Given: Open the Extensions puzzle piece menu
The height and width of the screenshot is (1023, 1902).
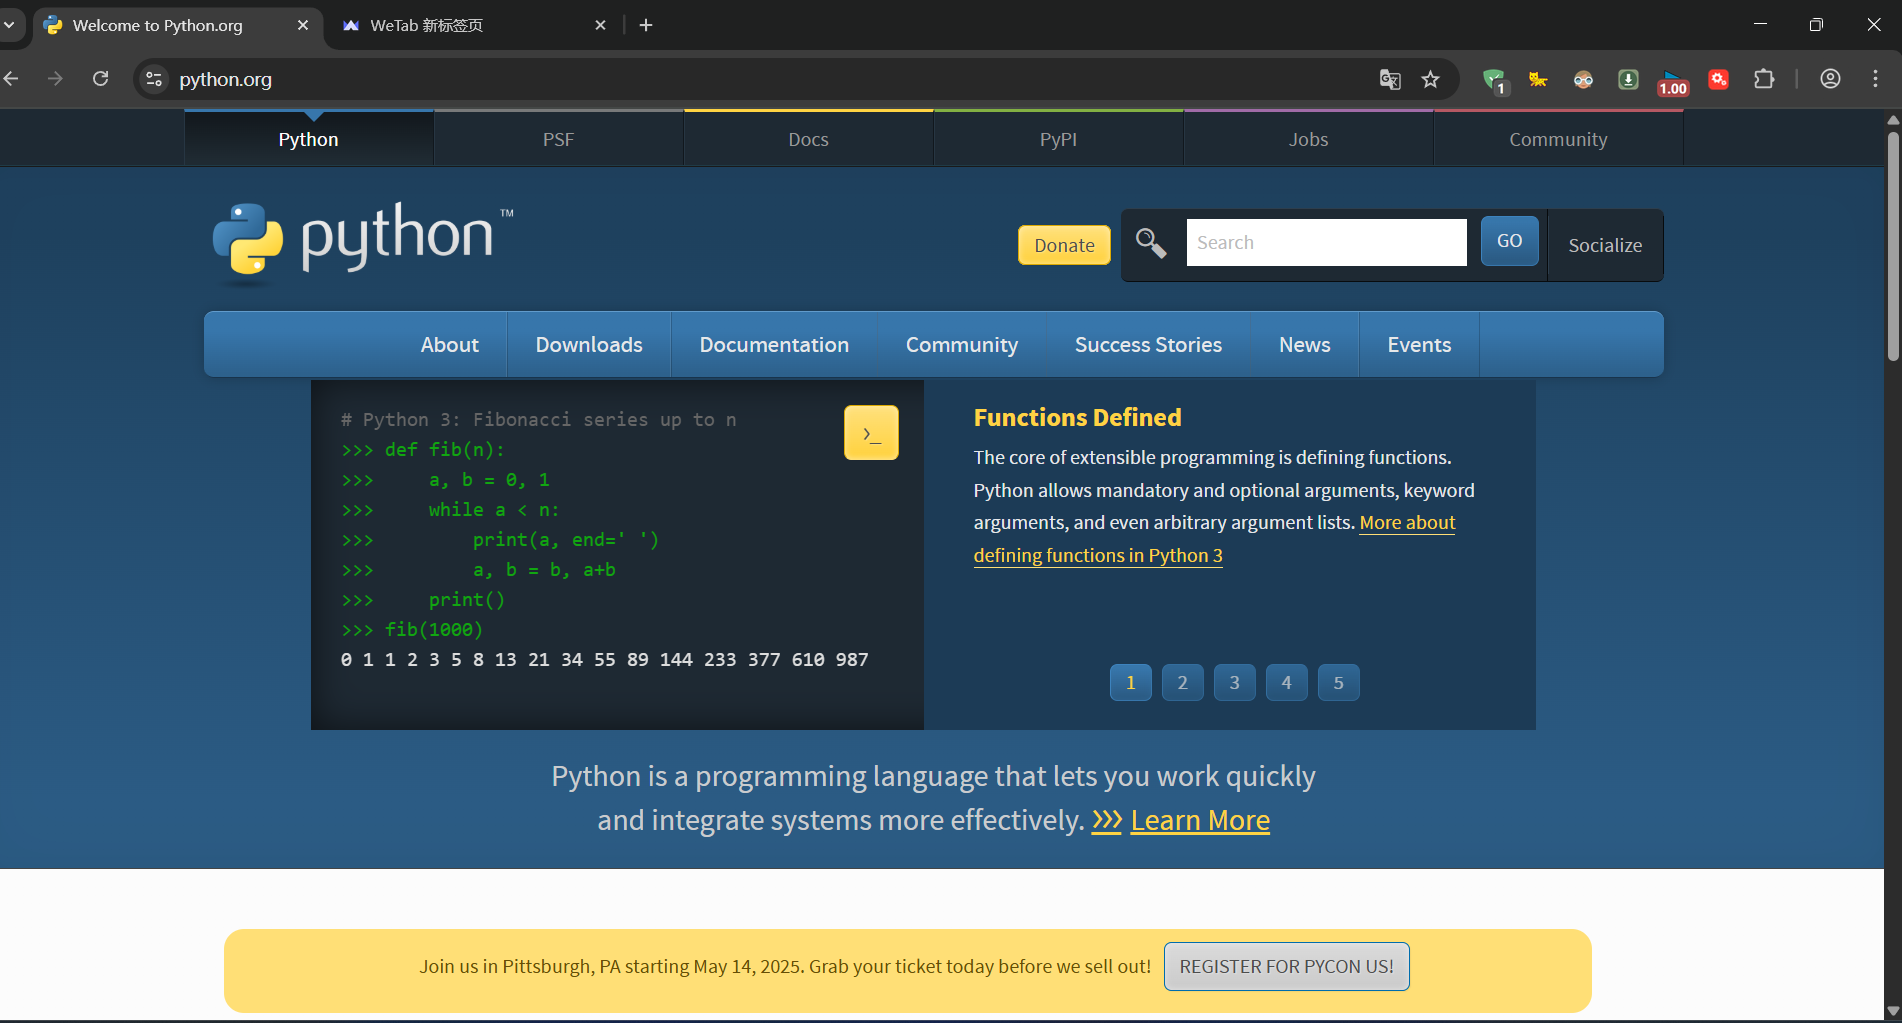Looking at the screenshot, I should (x=1764, y=79).
